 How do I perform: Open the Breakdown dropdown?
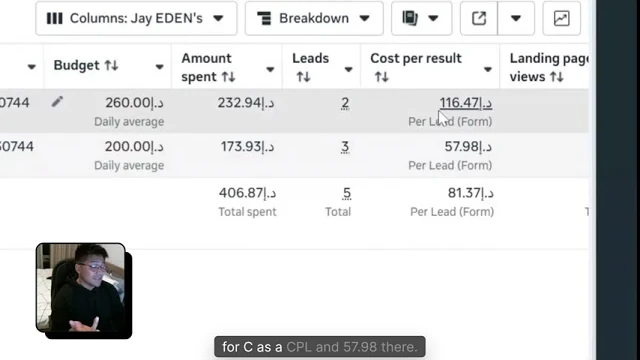point(314,18)
